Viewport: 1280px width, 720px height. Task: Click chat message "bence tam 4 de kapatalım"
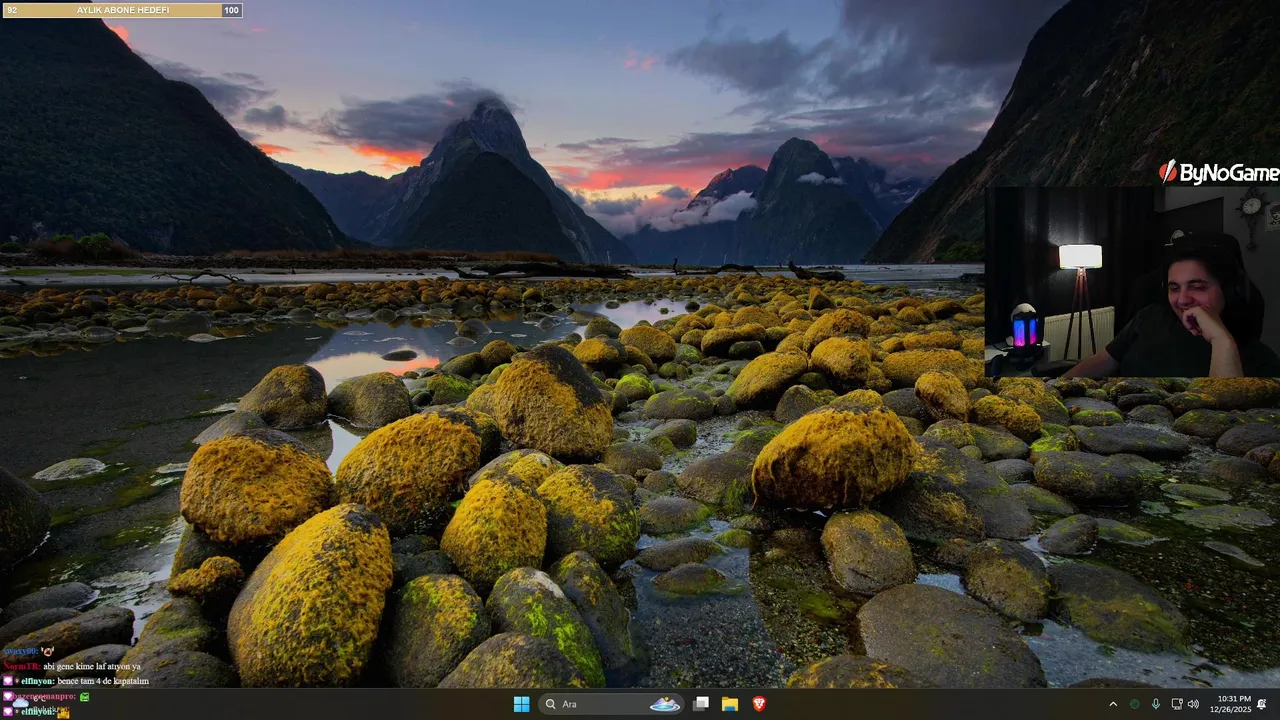(x=103, y=681)
